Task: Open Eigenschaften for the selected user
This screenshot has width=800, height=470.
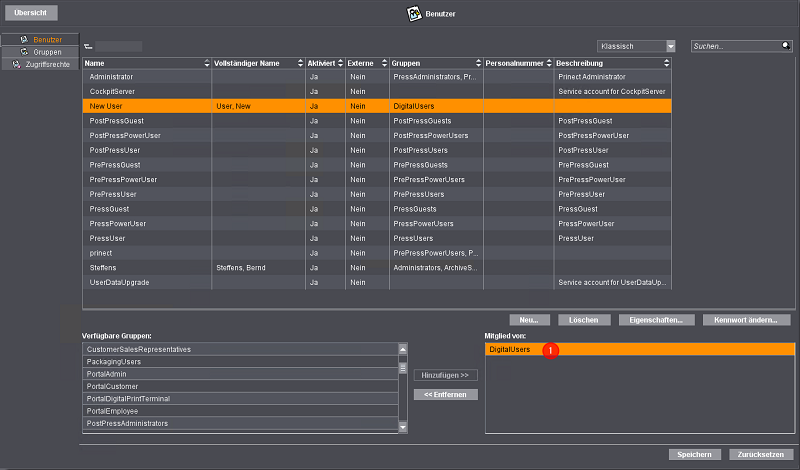Action: pyautogui.click(x=657, y=320)
